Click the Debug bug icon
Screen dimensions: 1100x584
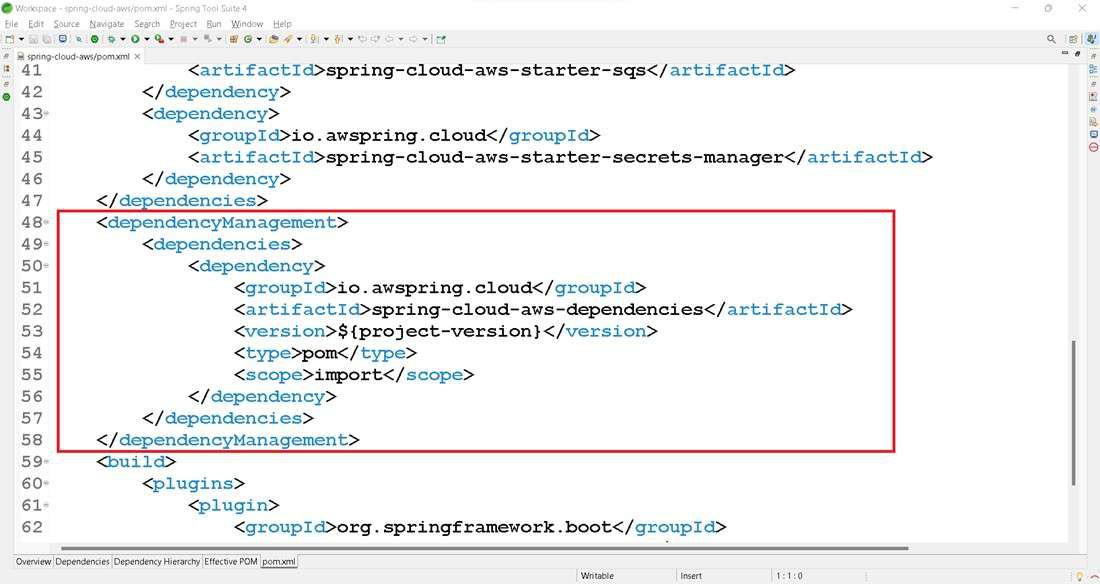point(111,39)
